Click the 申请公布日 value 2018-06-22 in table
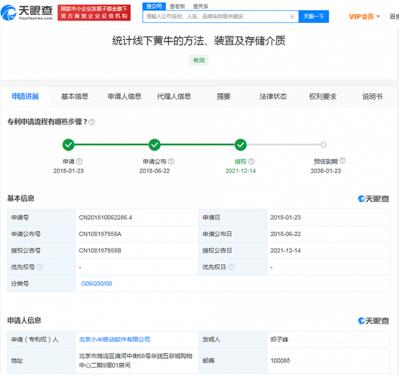This screenshot has width=399, height=375. tap(285, 234)
